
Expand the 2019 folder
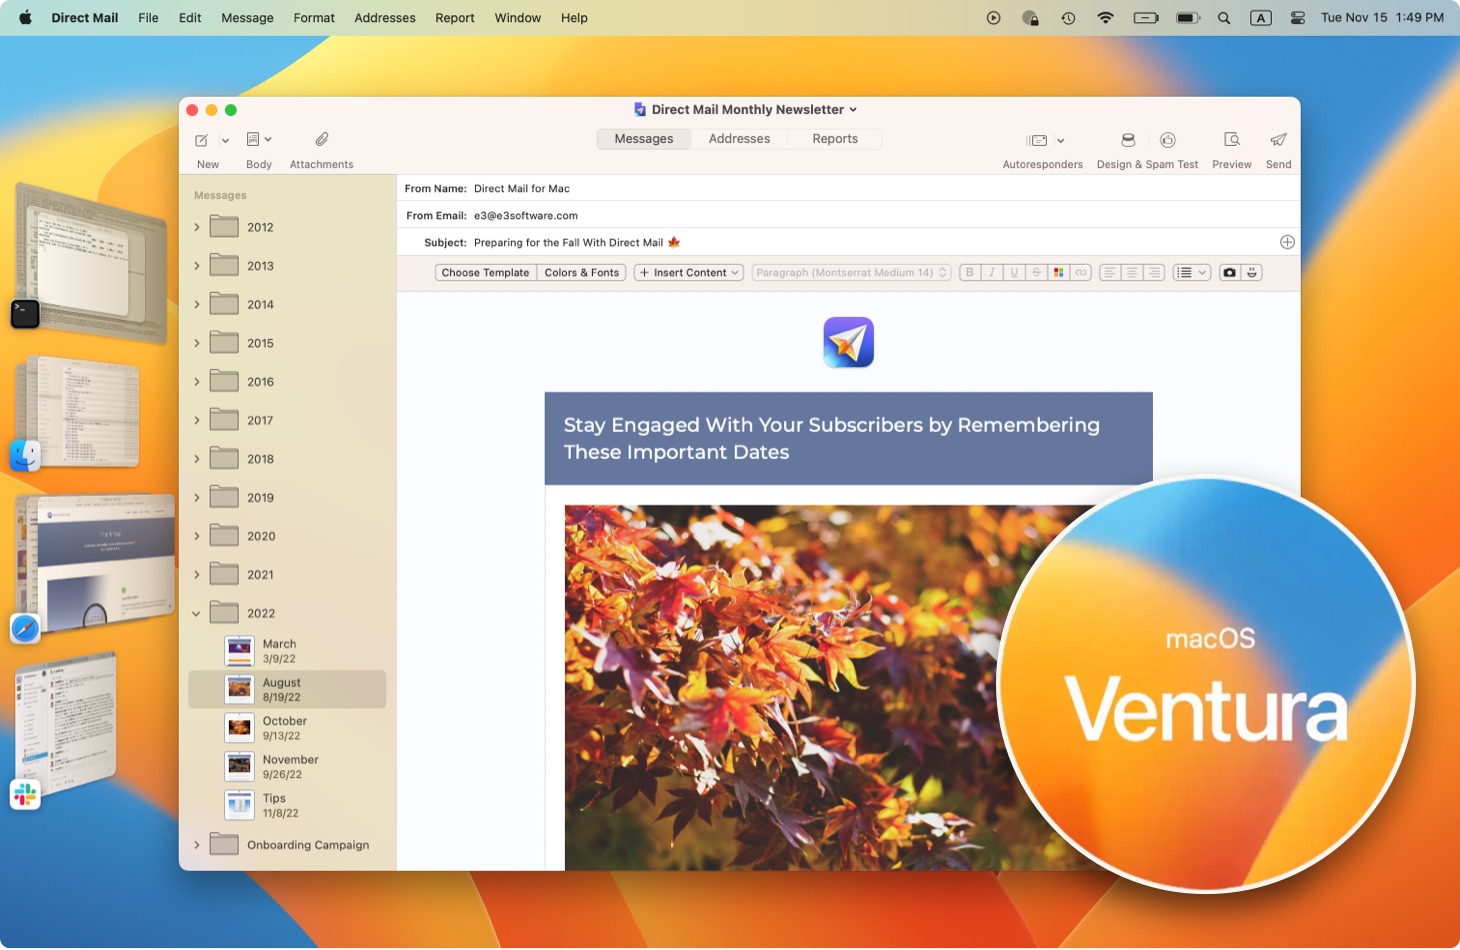click(x=197, y=497)
